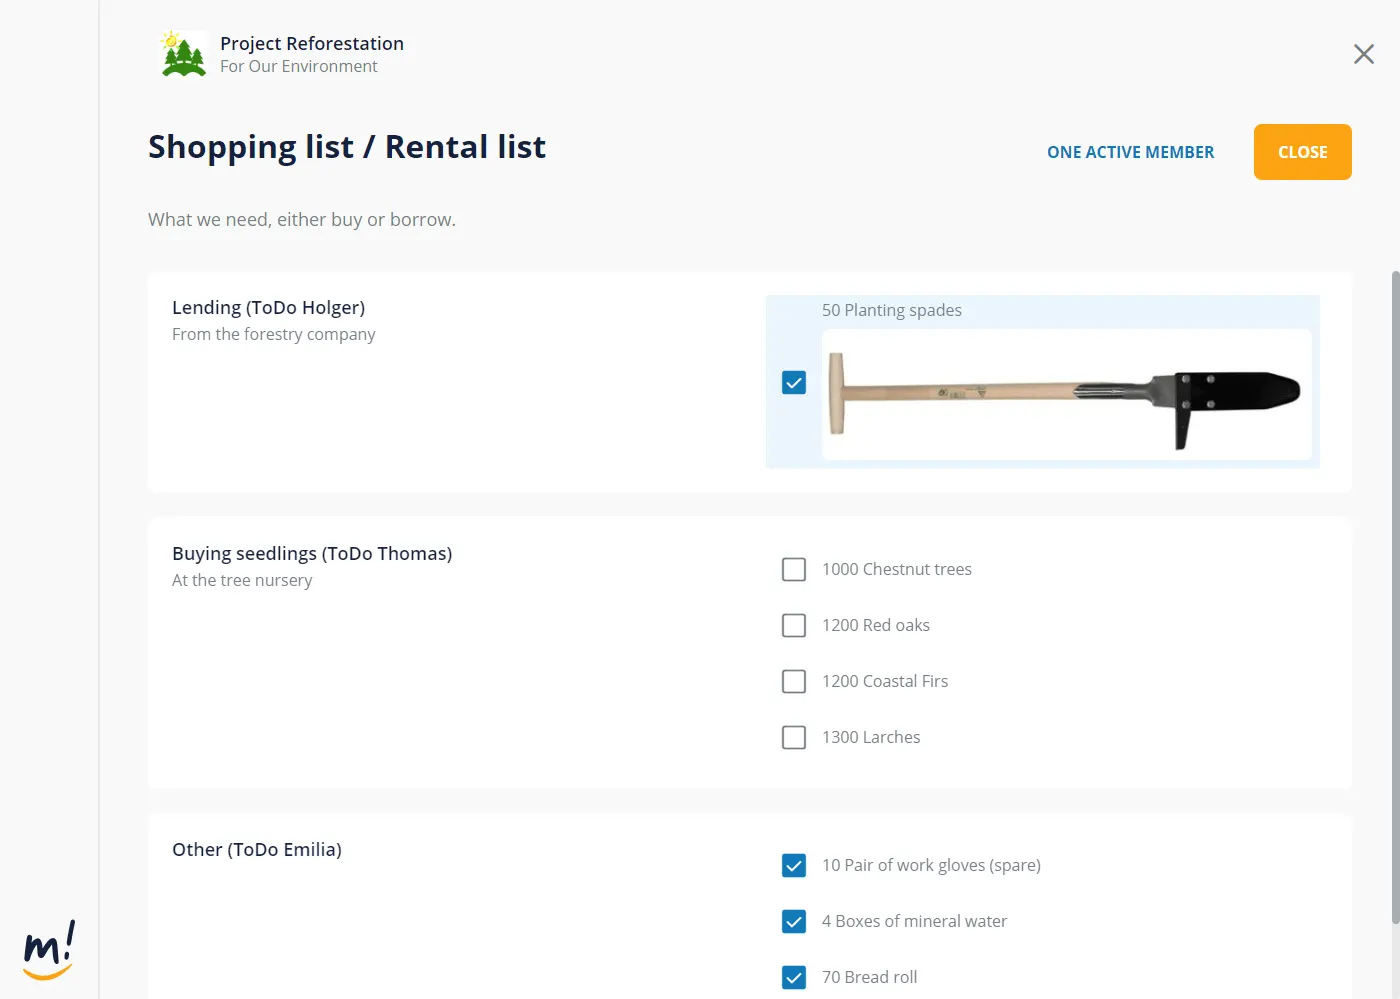
Task: Open the planting spade image
Action: point(1067,395)
